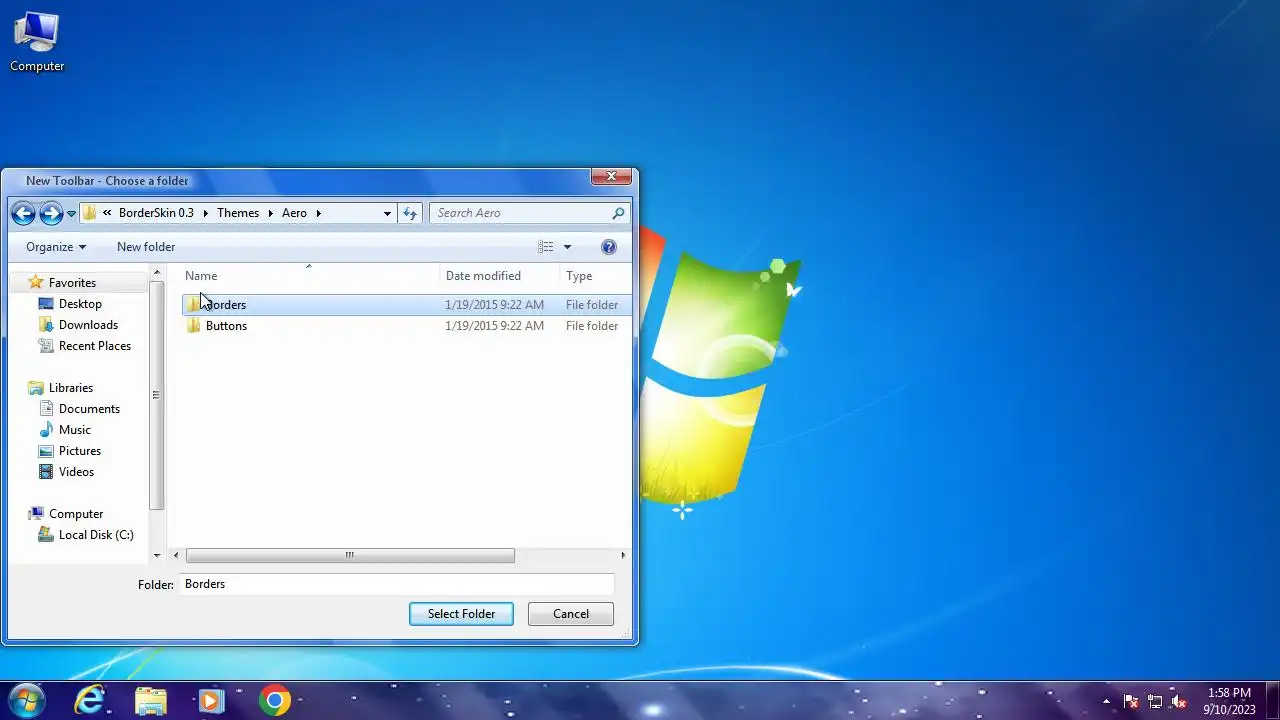
Task: Select Themes in the address path
Action: pos(238,213)
